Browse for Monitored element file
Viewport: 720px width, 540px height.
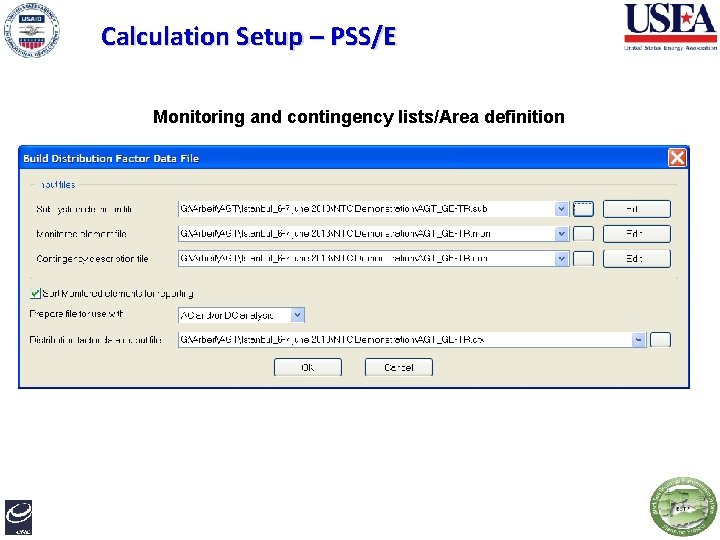tap(583, 234)
